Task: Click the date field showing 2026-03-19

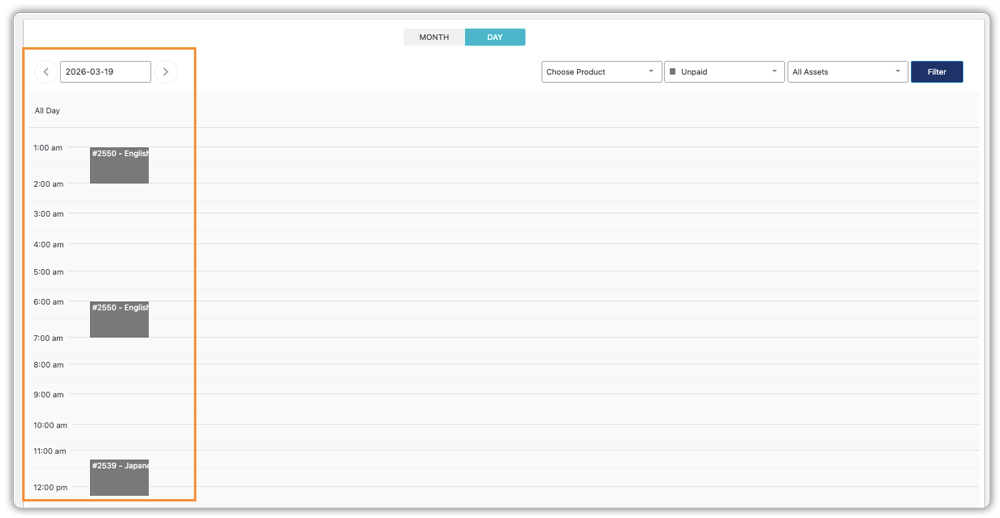Action: 105,72
